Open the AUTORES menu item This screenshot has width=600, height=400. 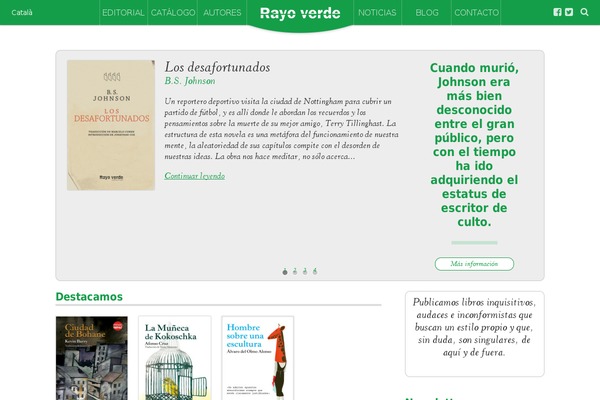222,13
